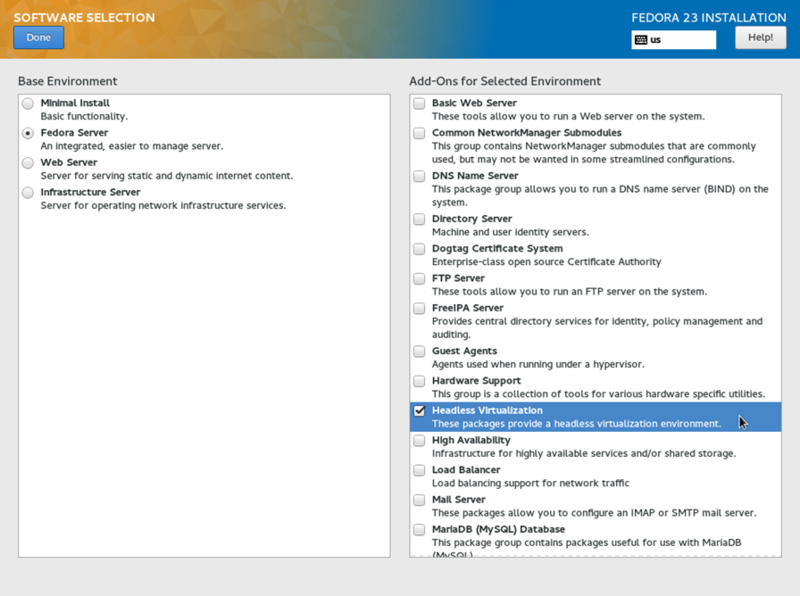Screen dimensions: 800x596
Task: Pick the Infrastructure Server environment
Action: (28, 192)
